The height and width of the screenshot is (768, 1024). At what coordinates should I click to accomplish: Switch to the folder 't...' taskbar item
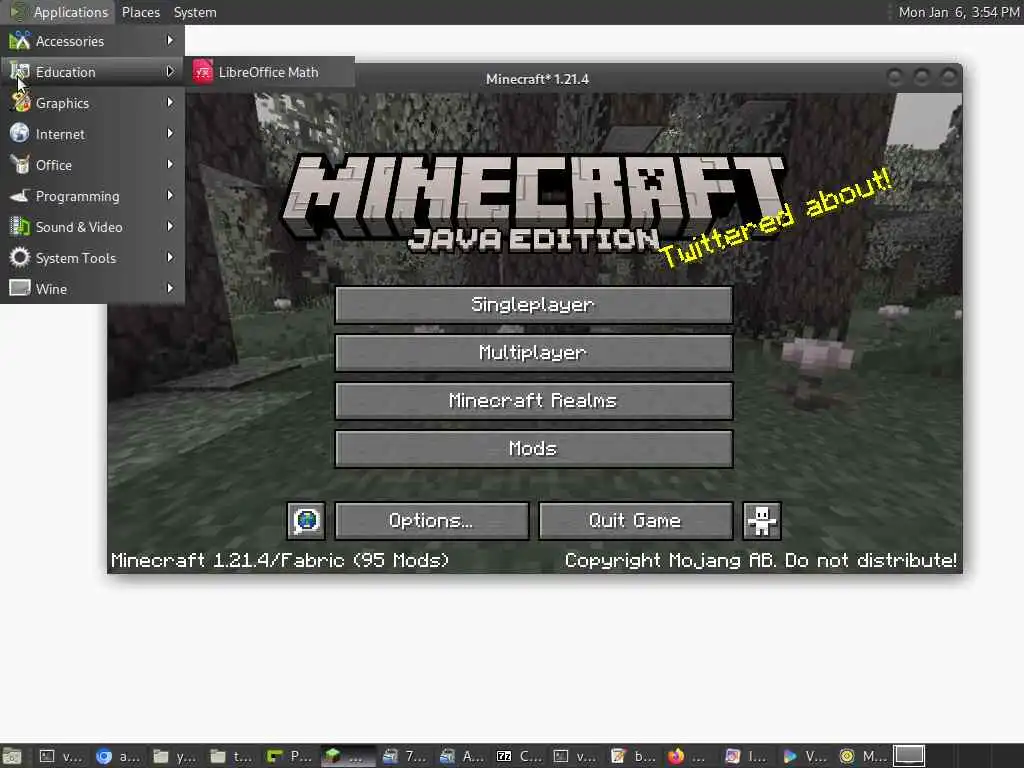click(x=231, y=756)
